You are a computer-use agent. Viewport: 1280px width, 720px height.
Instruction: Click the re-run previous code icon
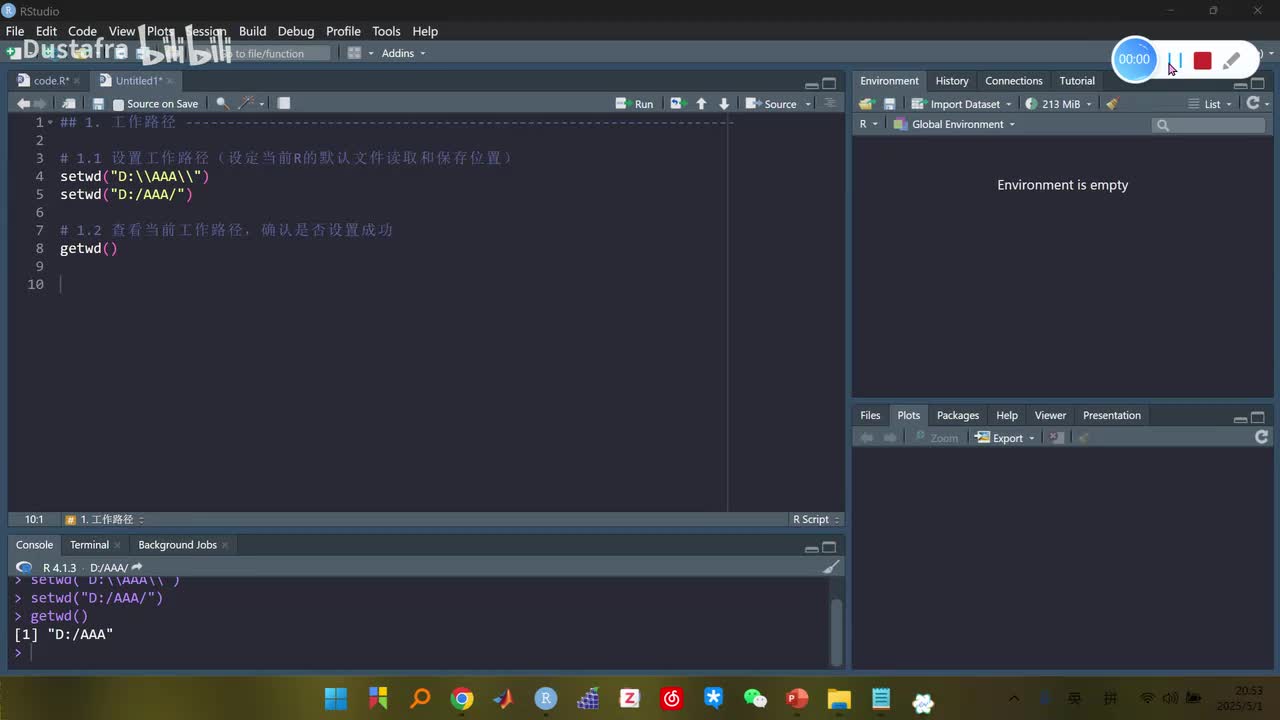[x=677, y=104]
